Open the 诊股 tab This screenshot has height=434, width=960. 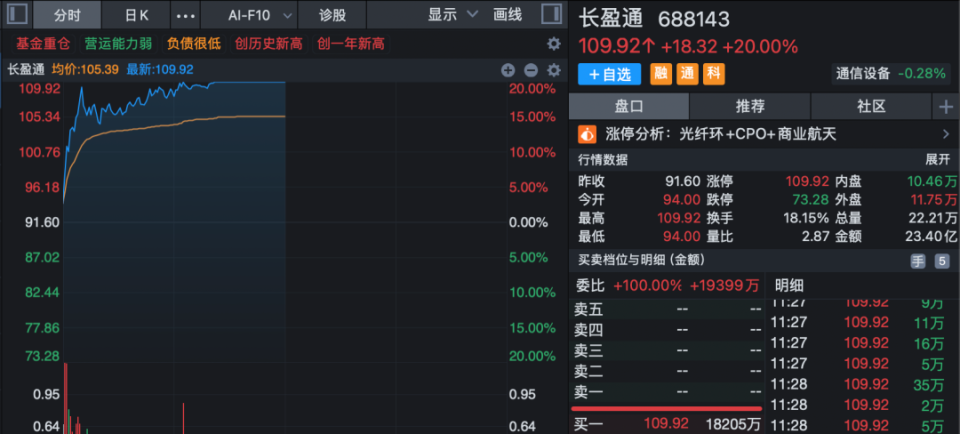[332, 15]
